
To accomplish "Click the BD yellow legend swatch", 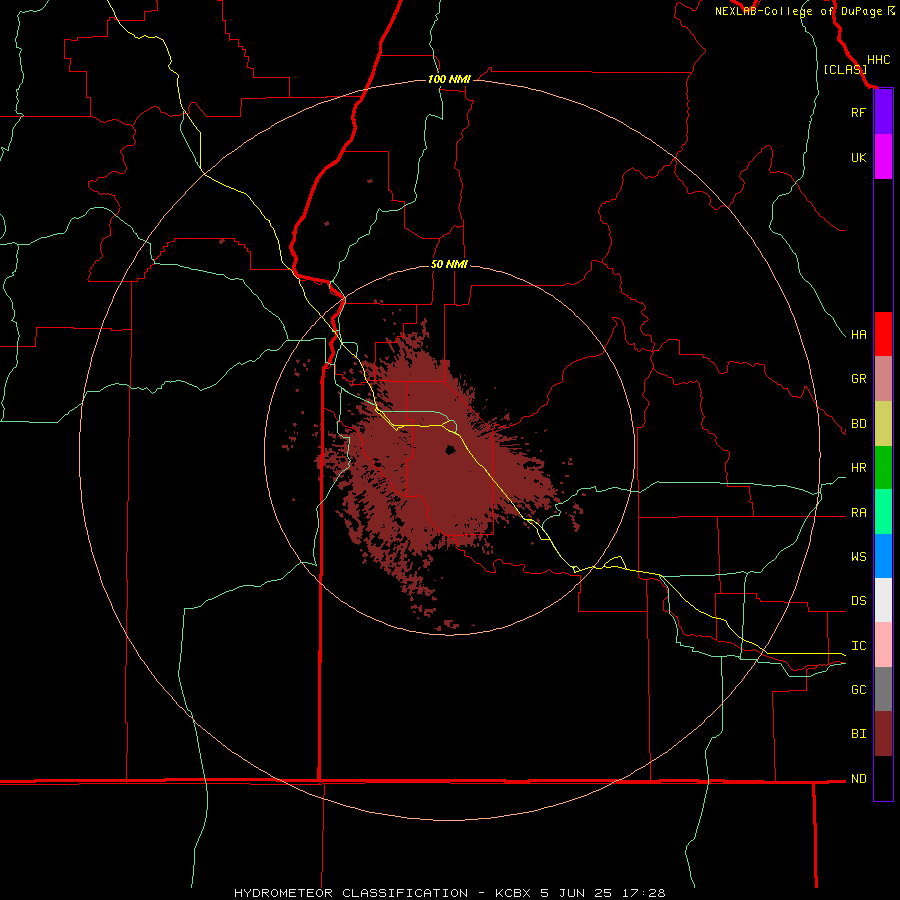I will coord(883,424).
